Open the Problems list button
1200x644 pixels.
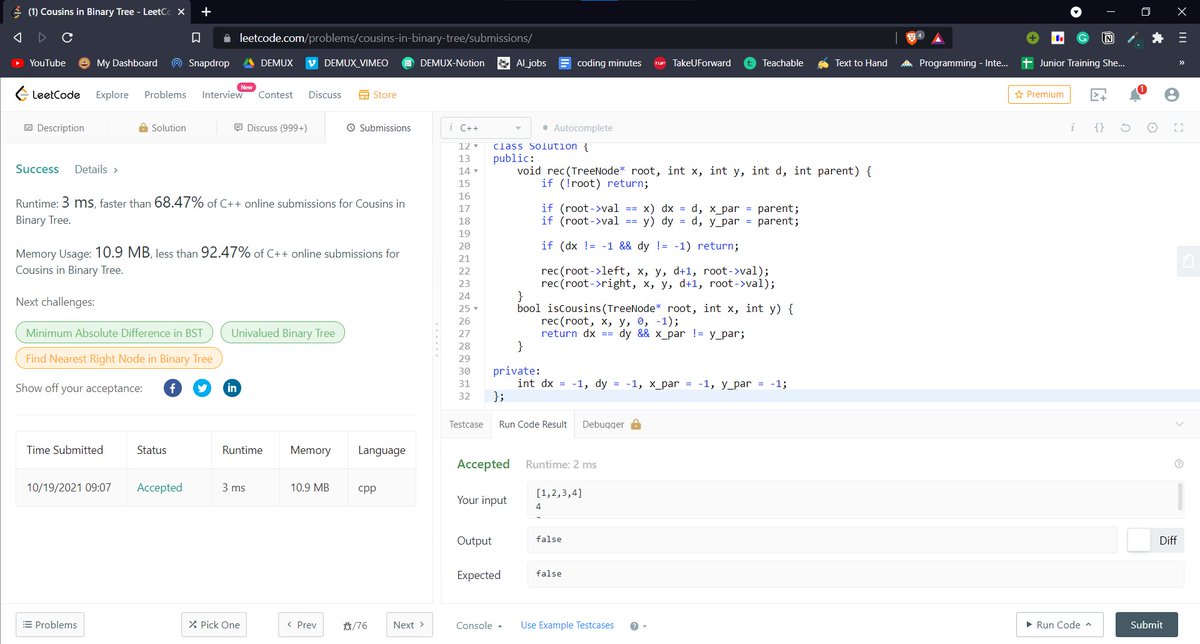click(x=49, y=625)
